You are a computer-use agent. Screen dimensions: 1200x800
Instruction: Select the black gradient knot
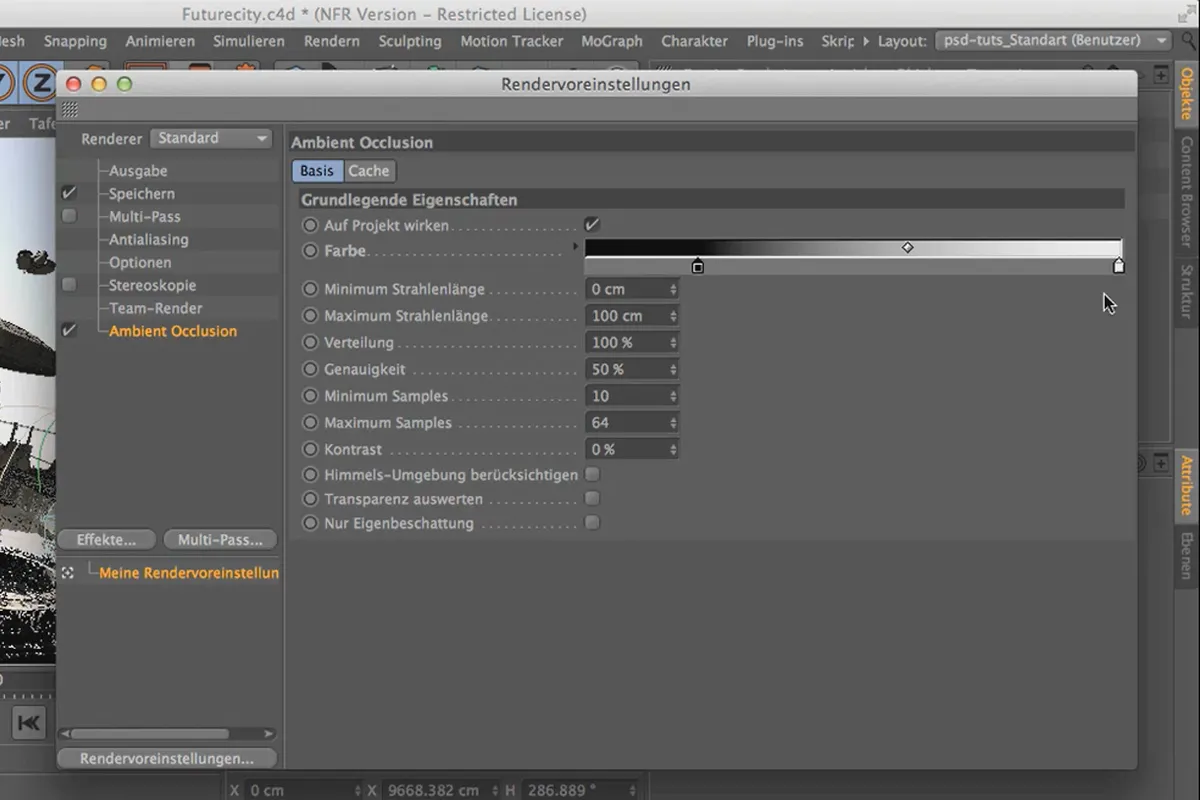pos(698,266)
